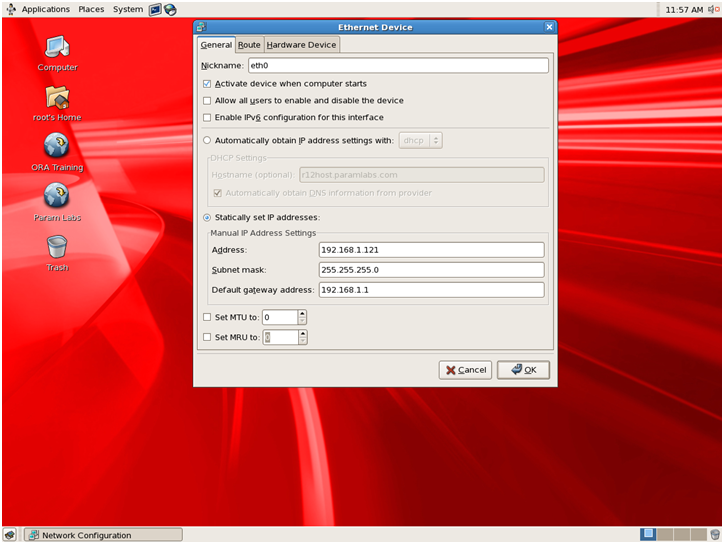Enable the Set MRU to checkbox
The width and height of the screenshot is (724, 544).
207,337
